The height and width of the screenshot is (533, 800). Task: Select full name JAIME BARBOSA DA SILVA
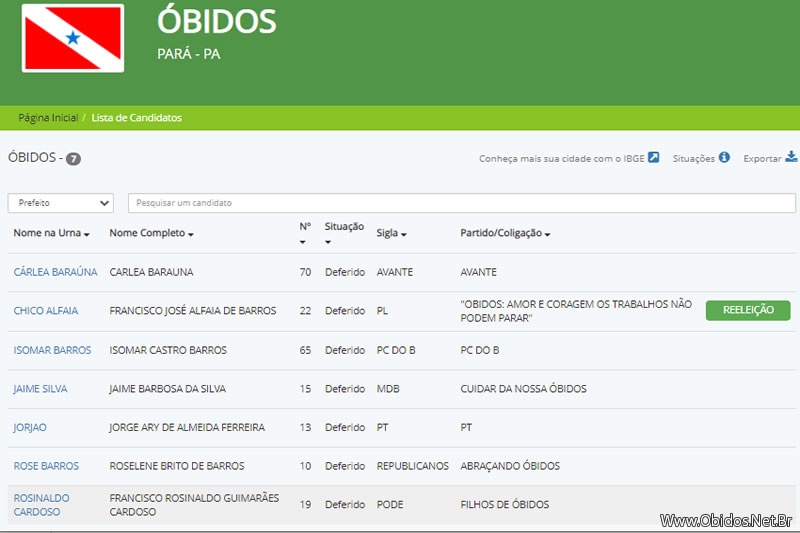(167, 389)
